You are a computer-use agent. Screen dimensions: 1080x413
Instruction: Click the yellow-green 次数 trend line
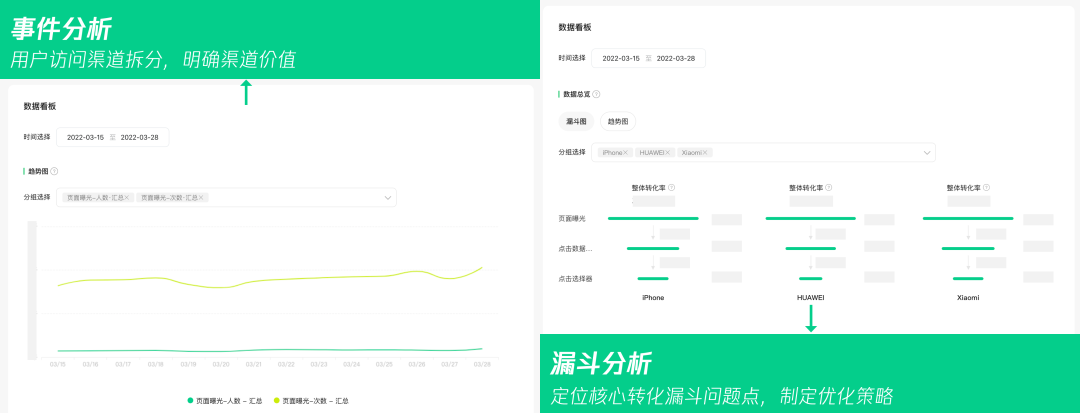coord(270,279)
